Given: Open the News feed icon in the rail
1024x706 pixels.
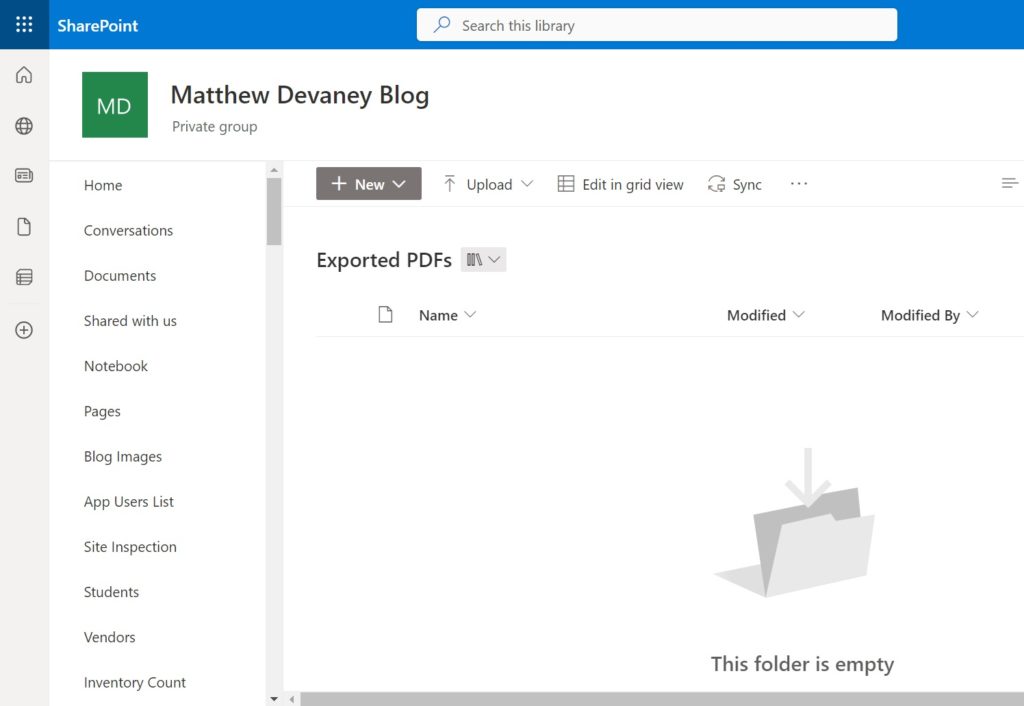Looking at the screenshot, I should [x=23, y=175].
